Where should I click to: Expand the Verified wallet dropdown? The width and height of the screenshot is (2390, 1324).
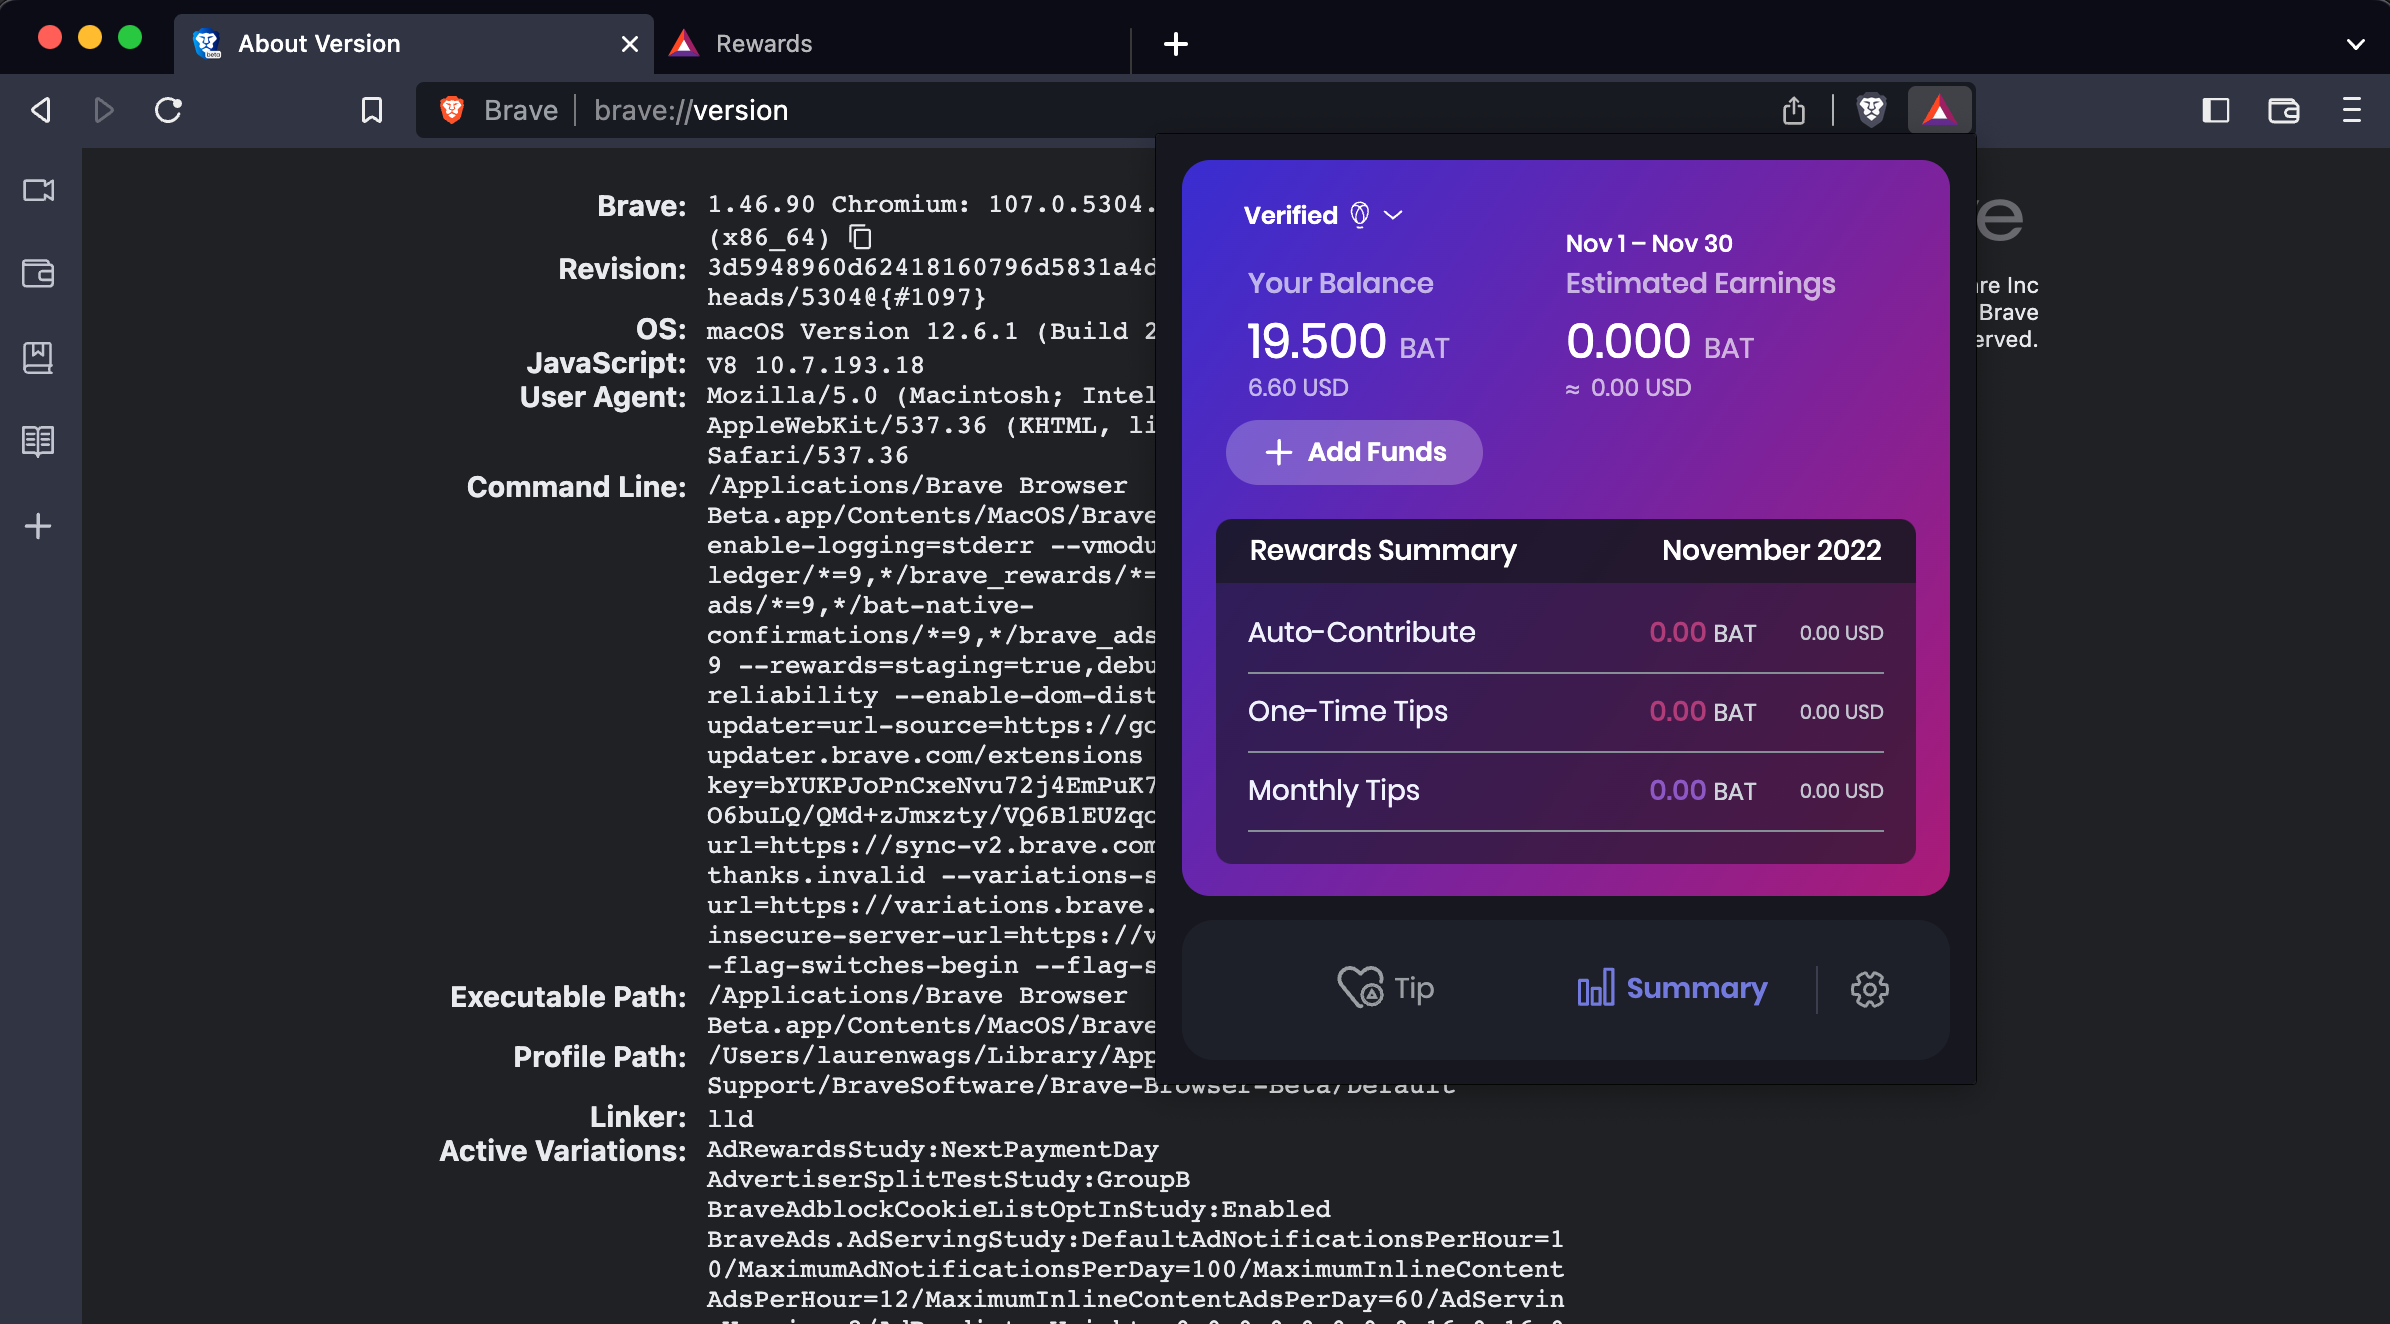1394,214
